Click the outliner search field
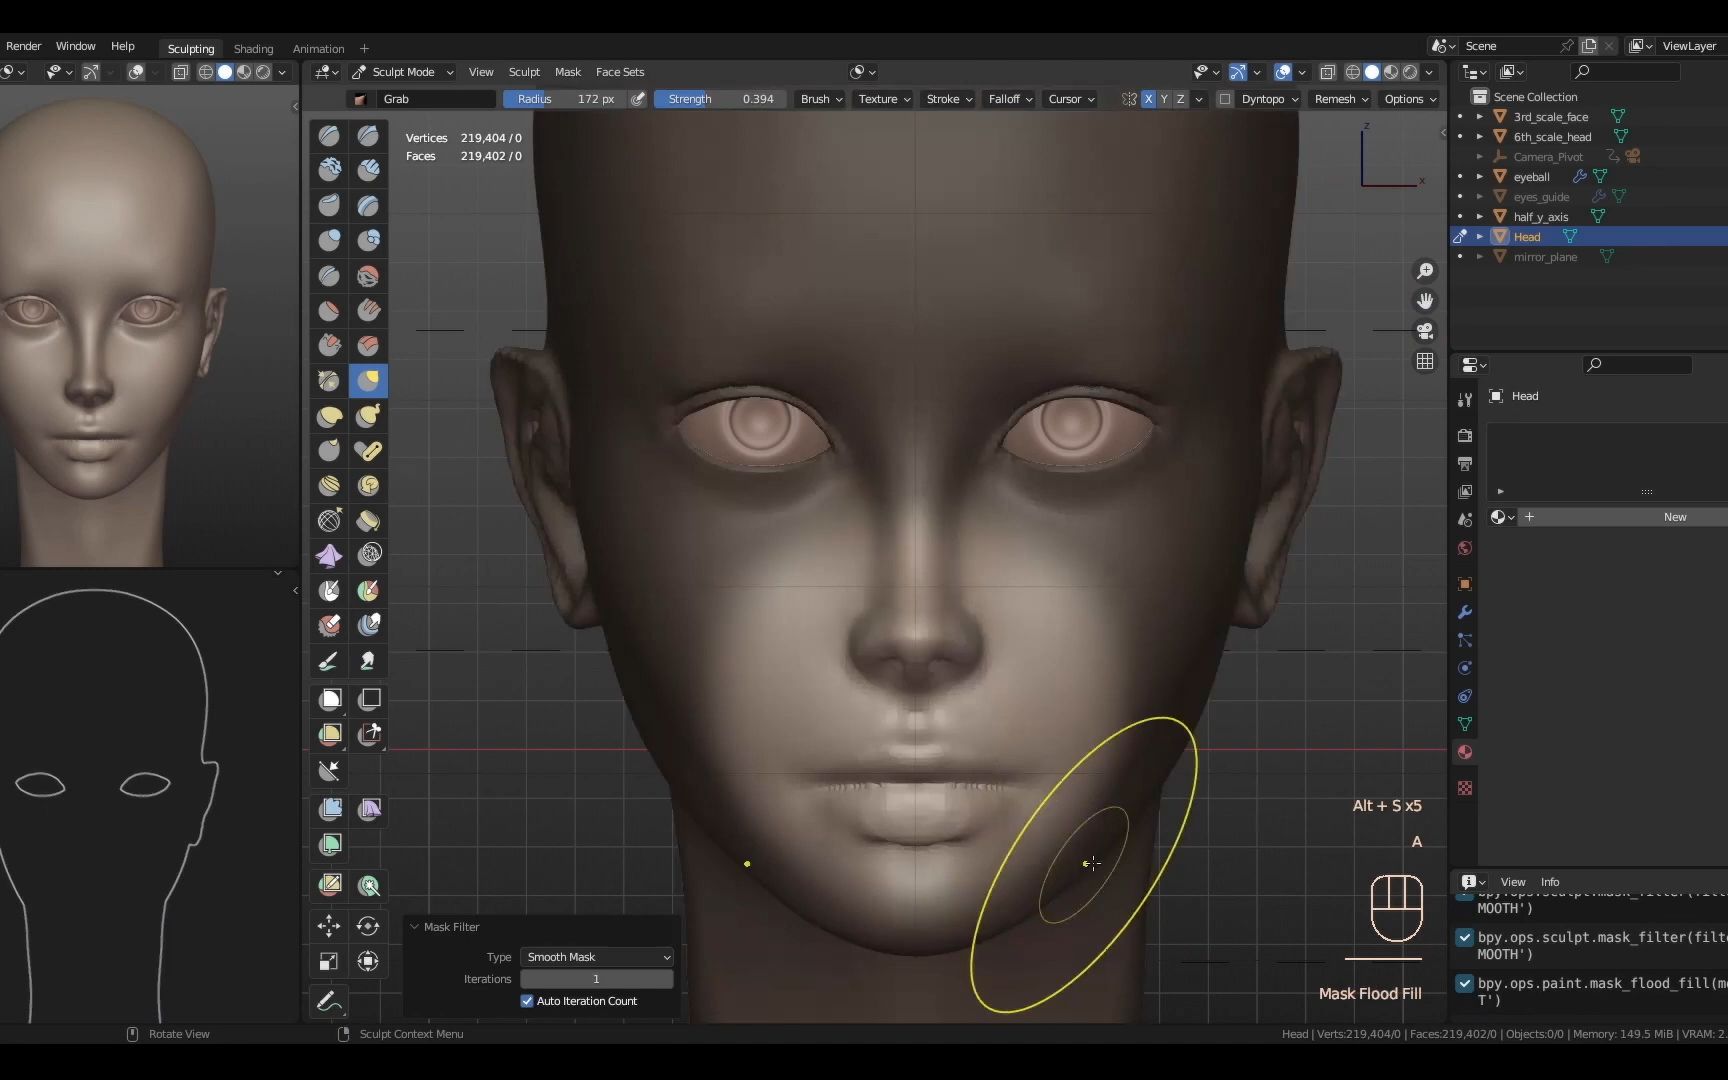 (x=1625, y=72)
